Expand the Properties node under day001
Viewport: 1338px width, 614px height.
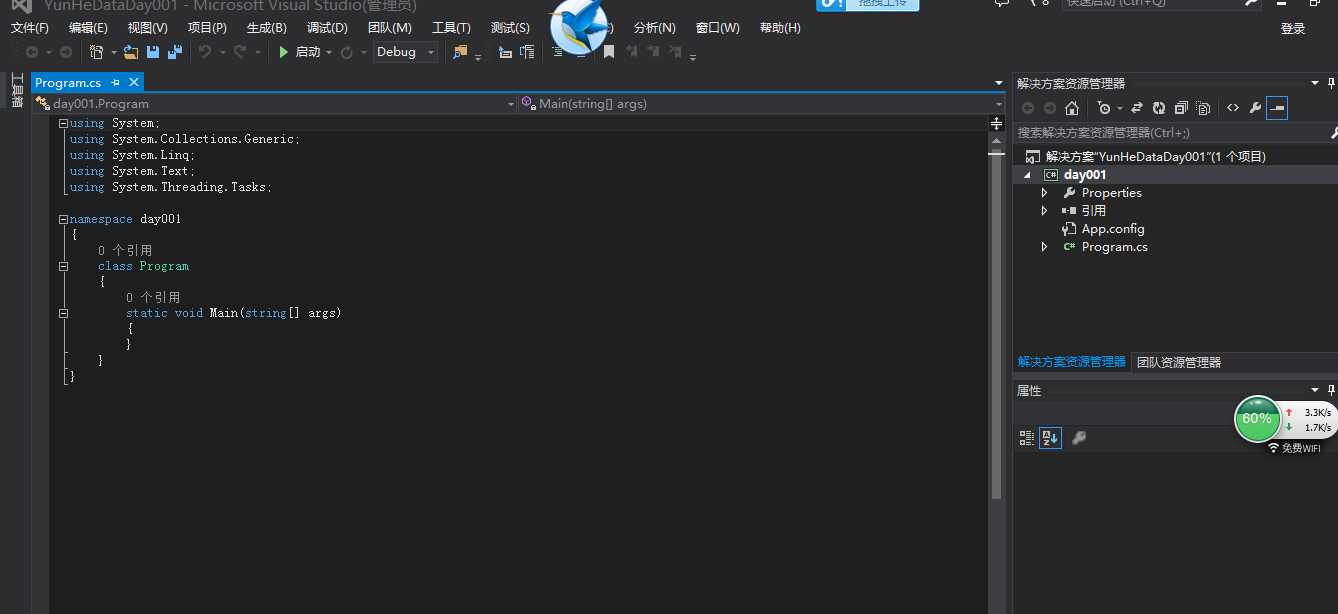1044,192
